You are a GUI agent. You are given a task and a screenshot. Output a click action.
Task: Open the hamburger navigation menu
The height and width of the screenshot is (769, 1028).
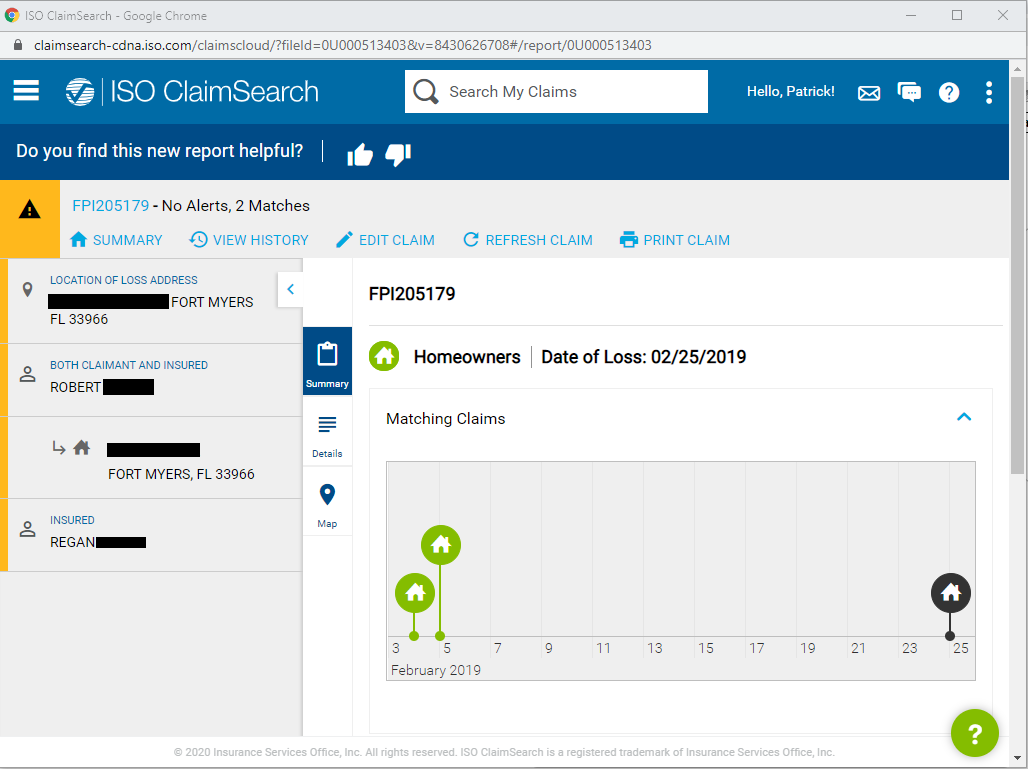click(26, 91)
